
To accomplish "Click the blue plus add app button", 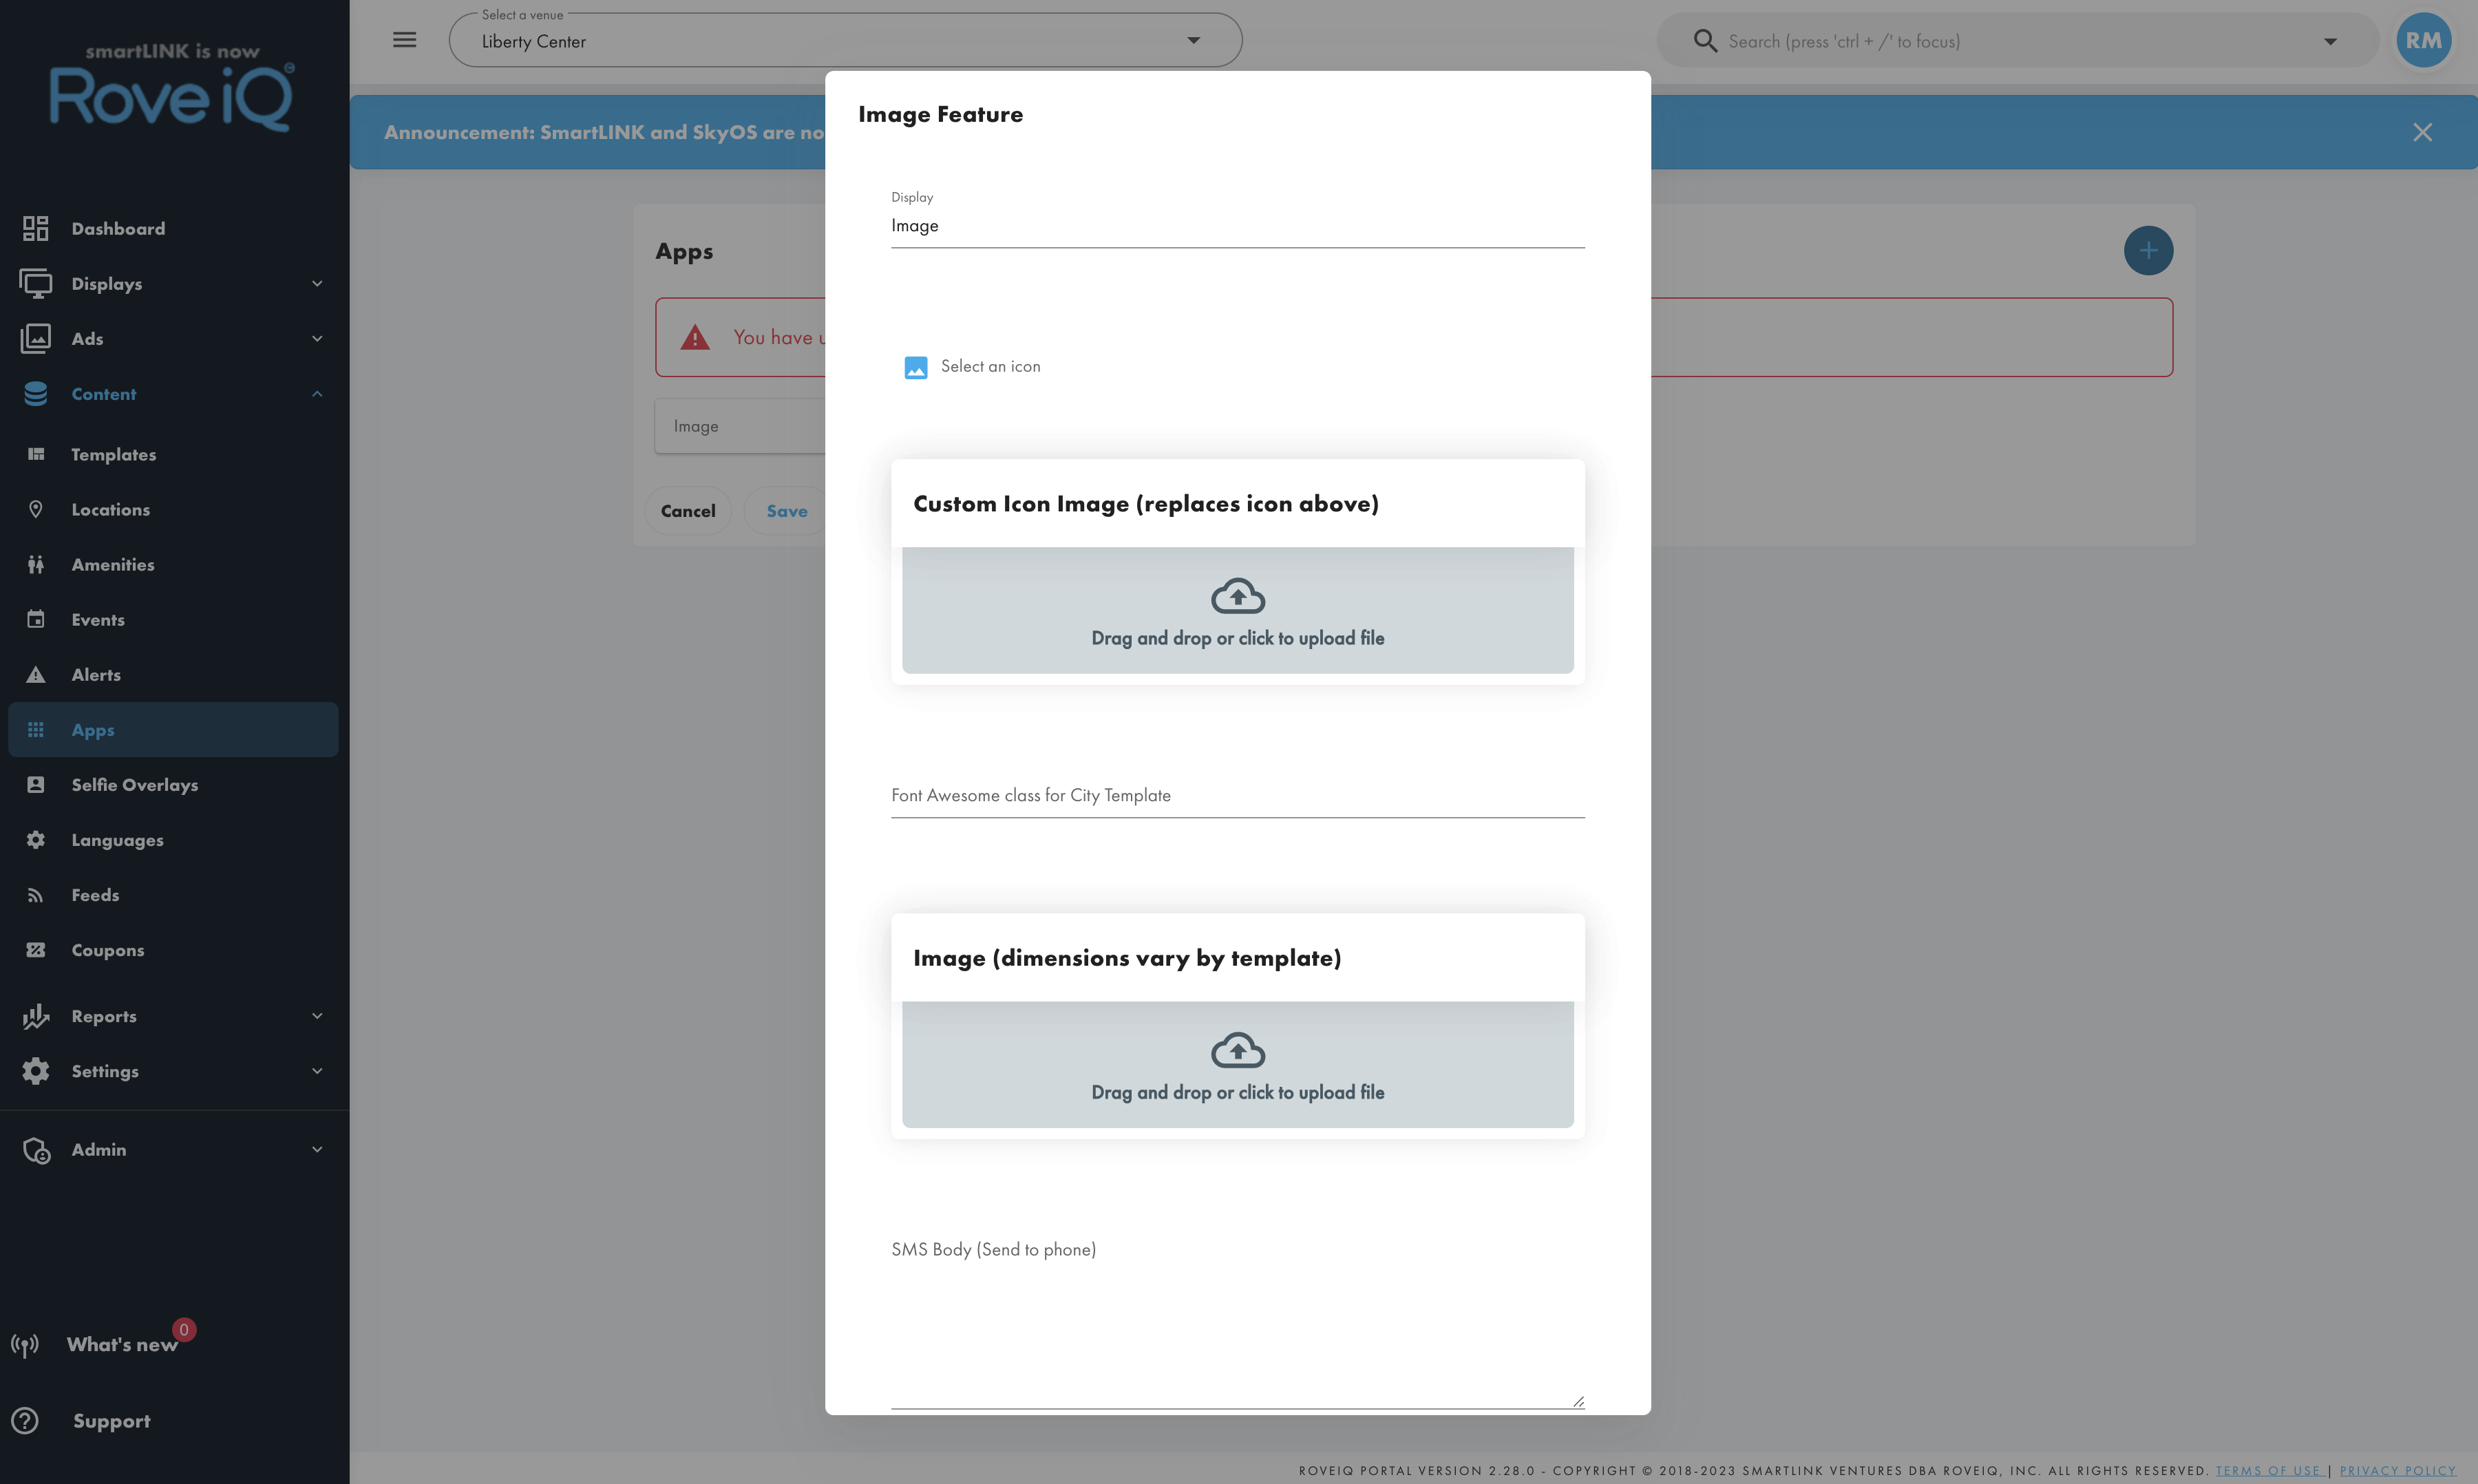I will pos(2147,250).
